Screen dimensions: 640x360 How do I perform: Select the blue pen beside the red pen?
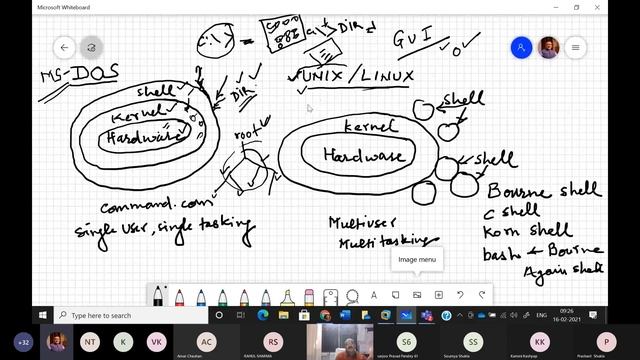pos(201,297)
